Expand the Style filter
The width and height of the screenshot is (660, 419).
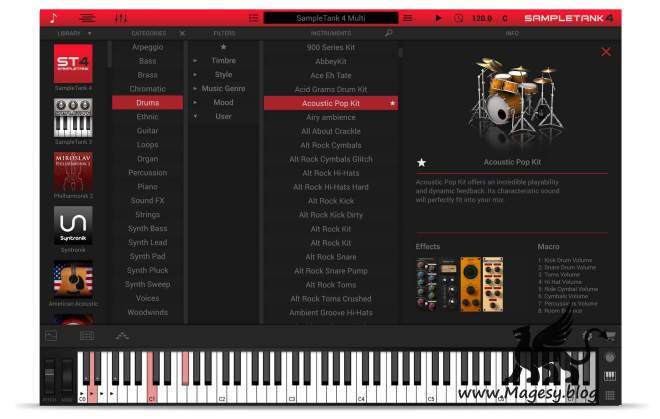tap(195, 75)
